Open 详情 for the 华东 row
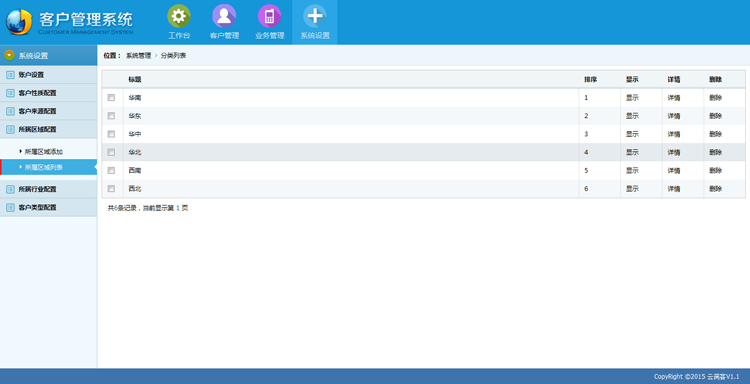750x384 pixels. 674,116
